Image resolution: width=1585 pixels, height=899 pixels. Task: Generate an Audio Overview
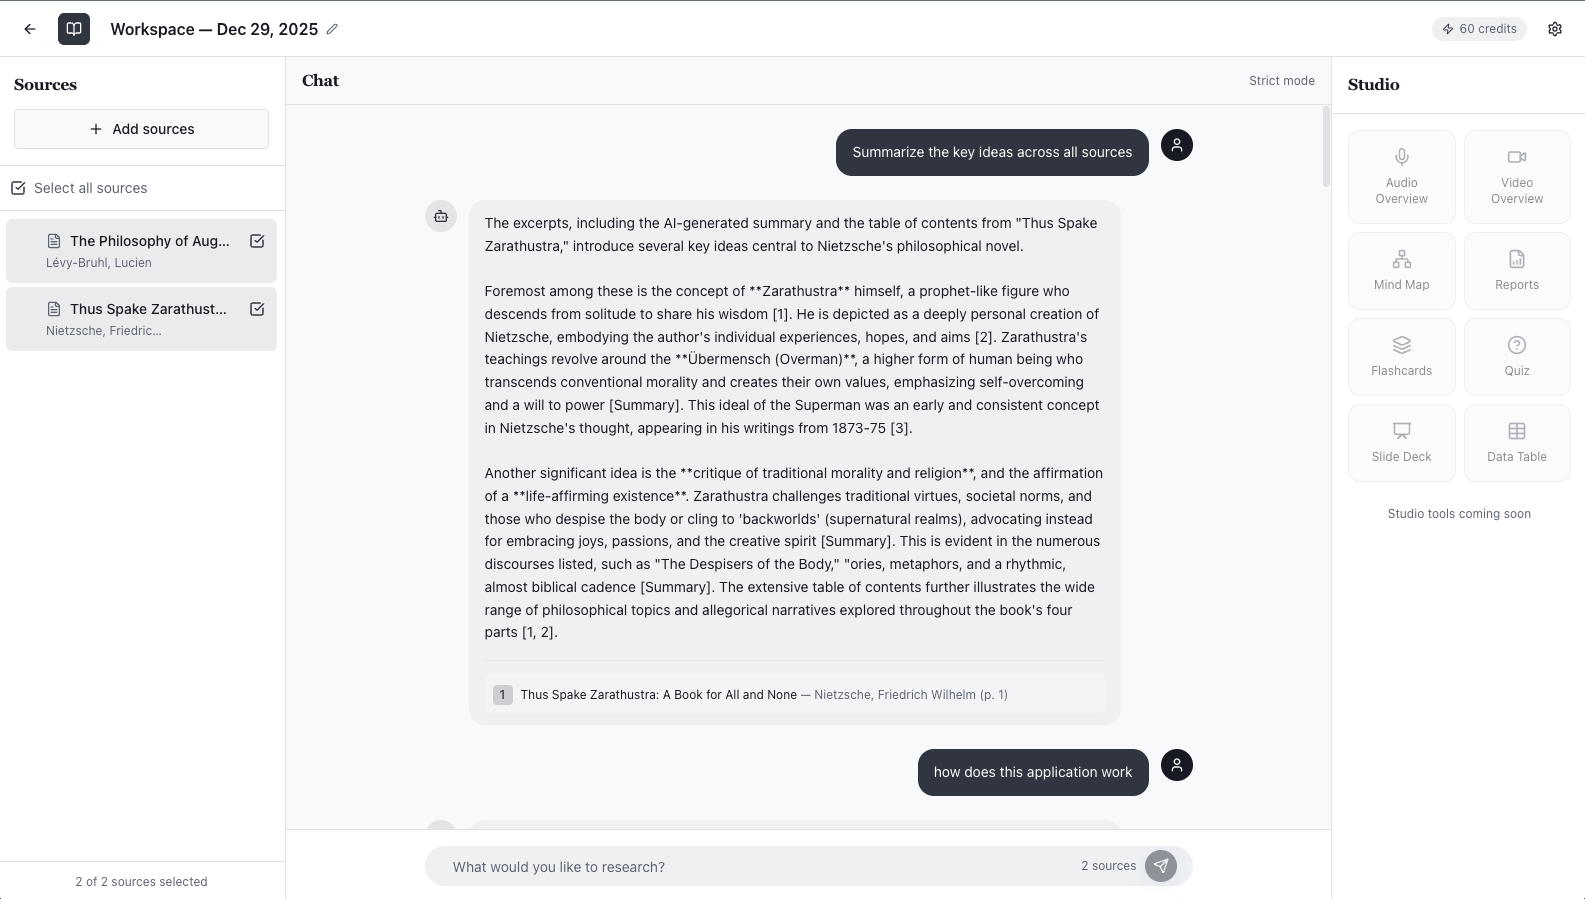click(1400, 176)
